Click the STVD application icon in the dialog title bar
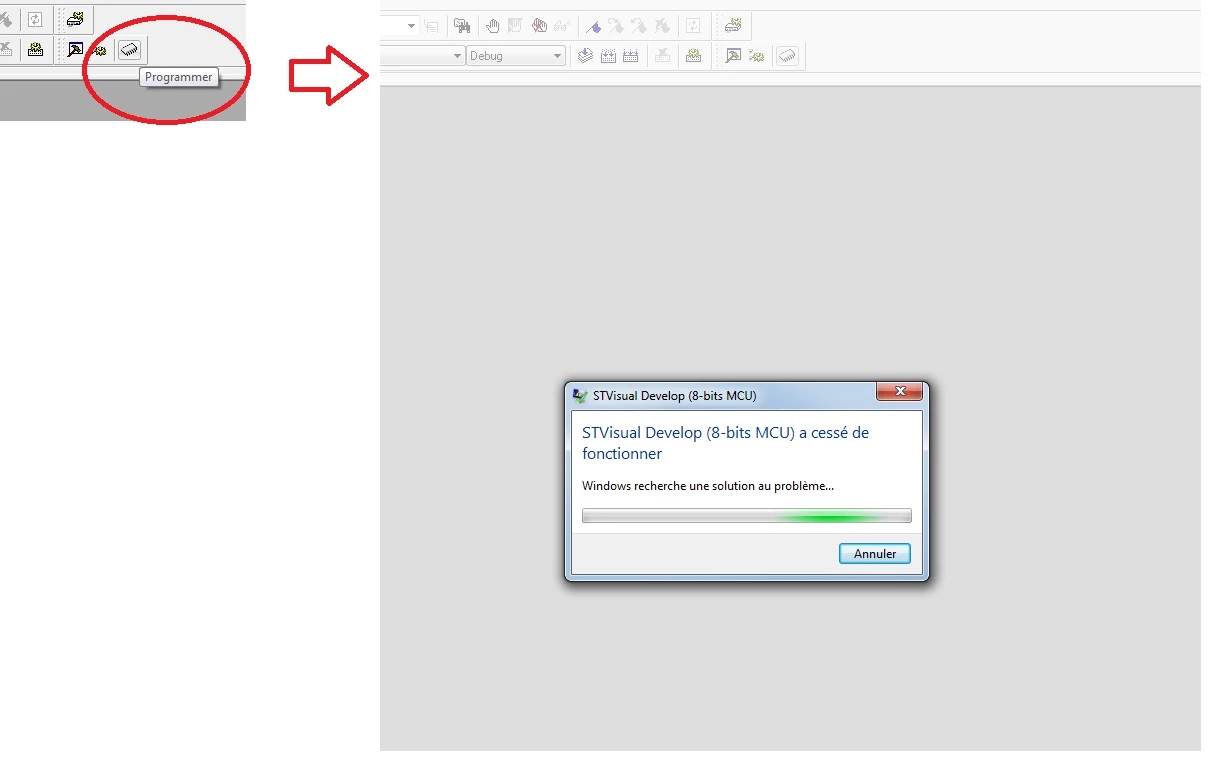Viewport: 1212px width, 761px height. coord(580,396)
